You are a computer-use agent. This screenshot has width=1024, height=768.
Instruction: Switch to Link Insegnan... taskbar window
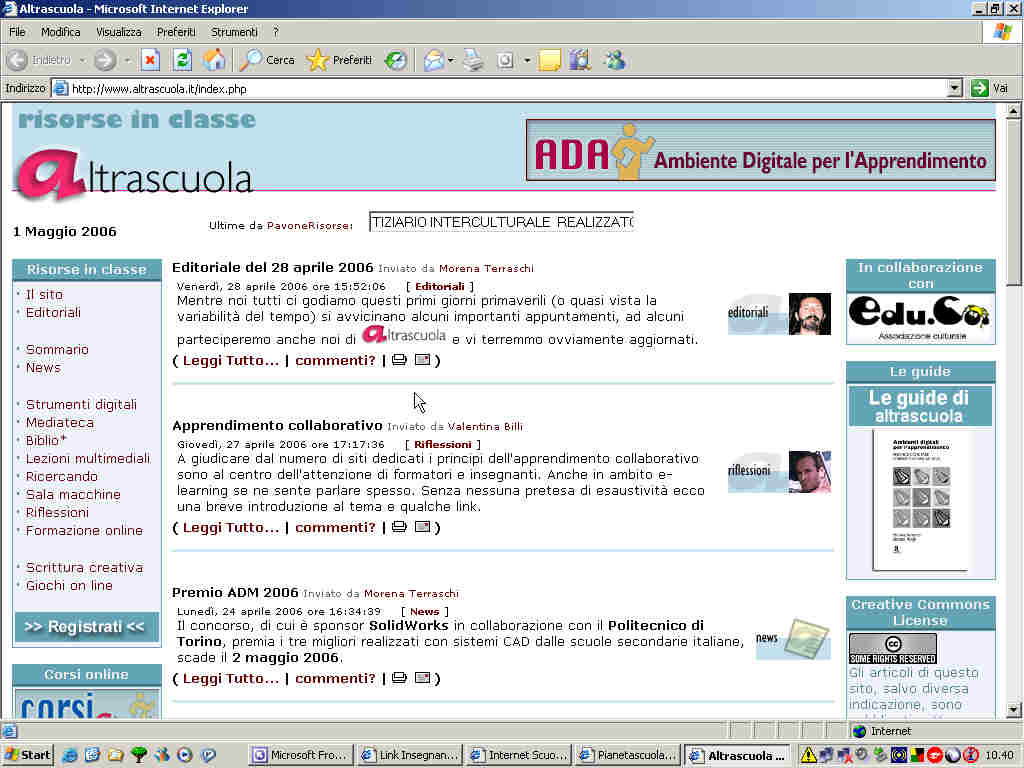(x=410, y=756)
